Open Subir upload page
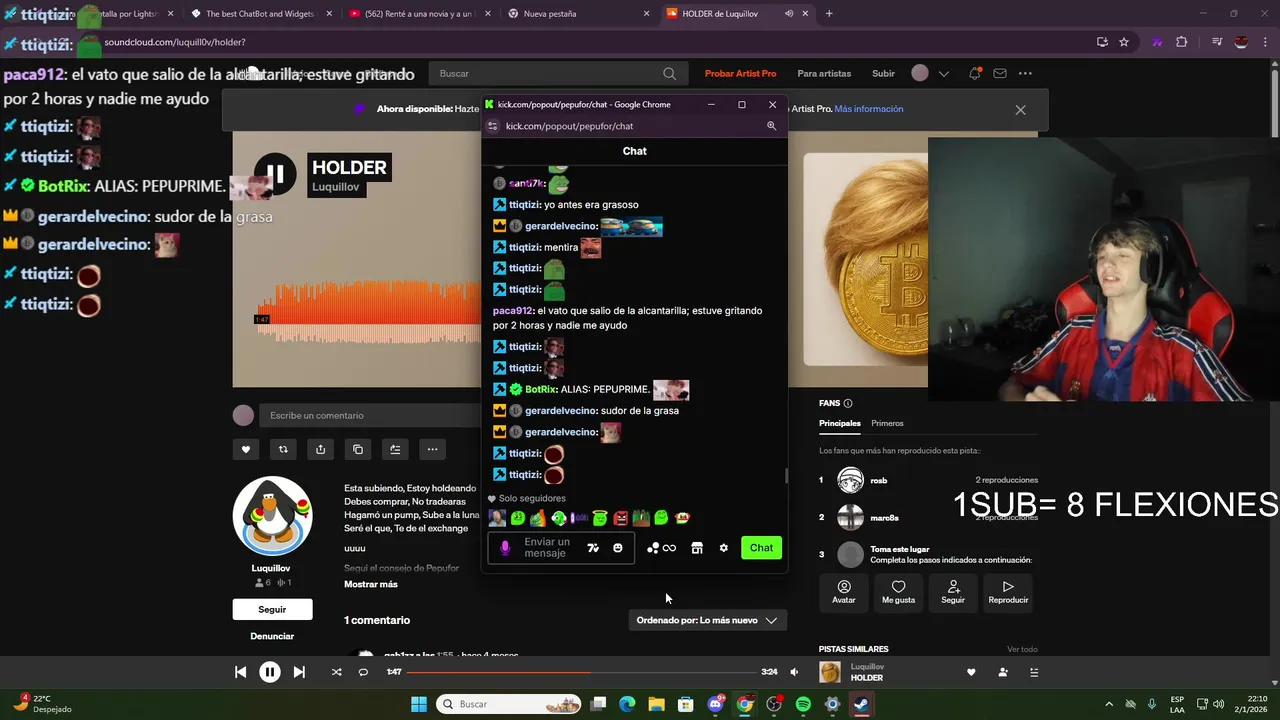Screen dimensions: 1280x720 (883, 73)
